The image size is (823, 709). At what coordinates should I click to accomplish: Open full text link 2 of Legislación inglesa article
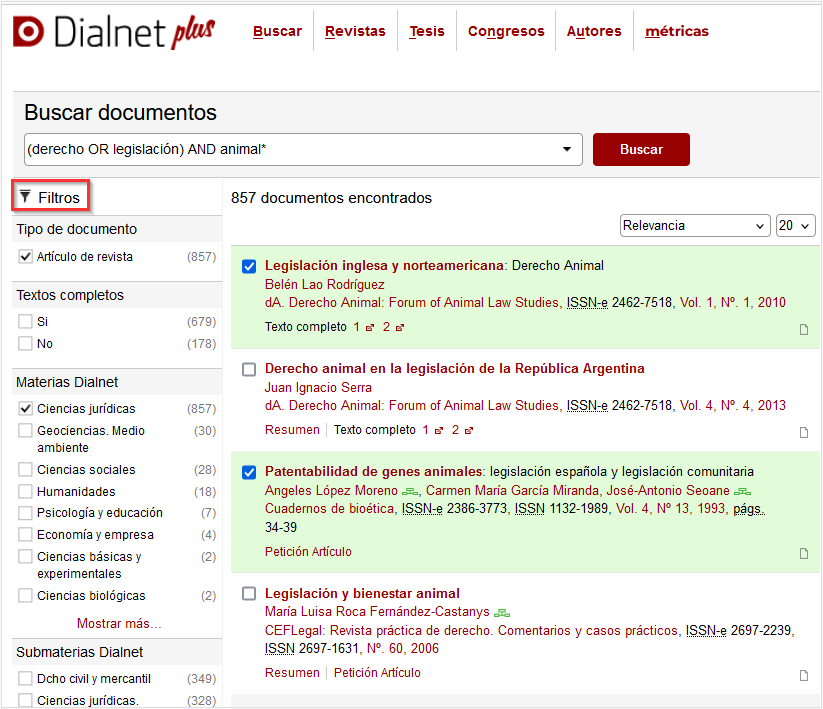point(394,327)
